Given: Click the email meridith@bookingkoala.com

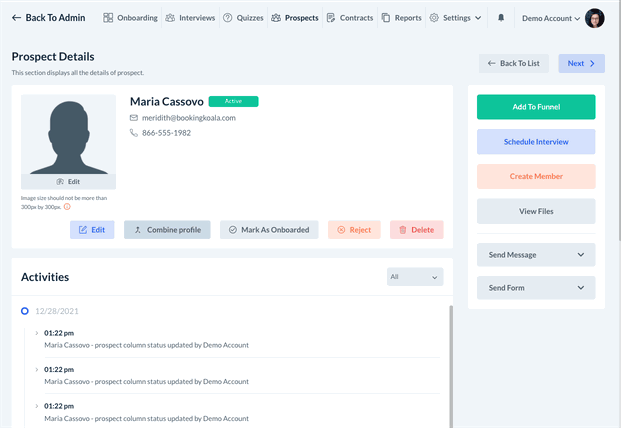Looking at the screenshot, I should point(189,118).
